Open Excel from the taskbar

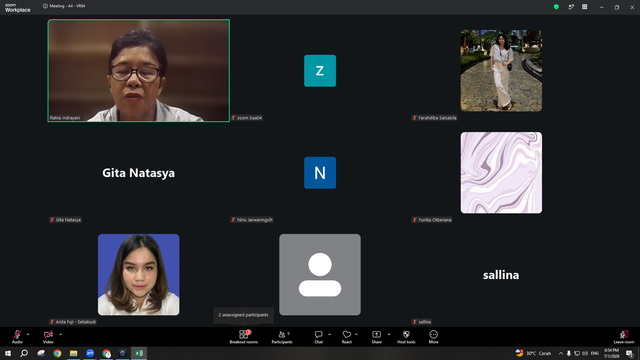click(139, 353)
